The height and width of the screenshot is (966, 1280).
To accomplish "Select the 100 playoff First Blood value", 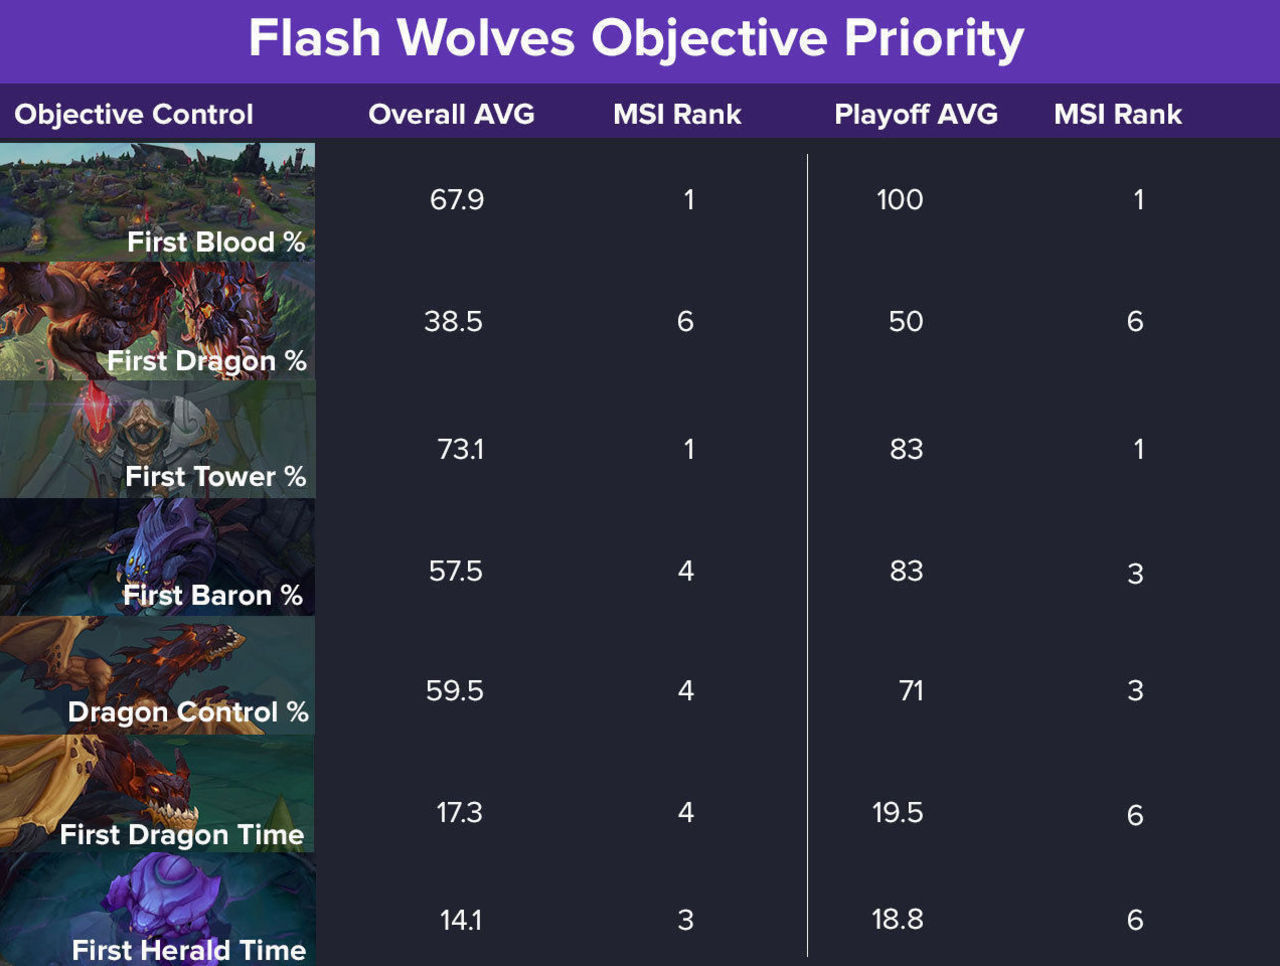I will pos(900,199).
